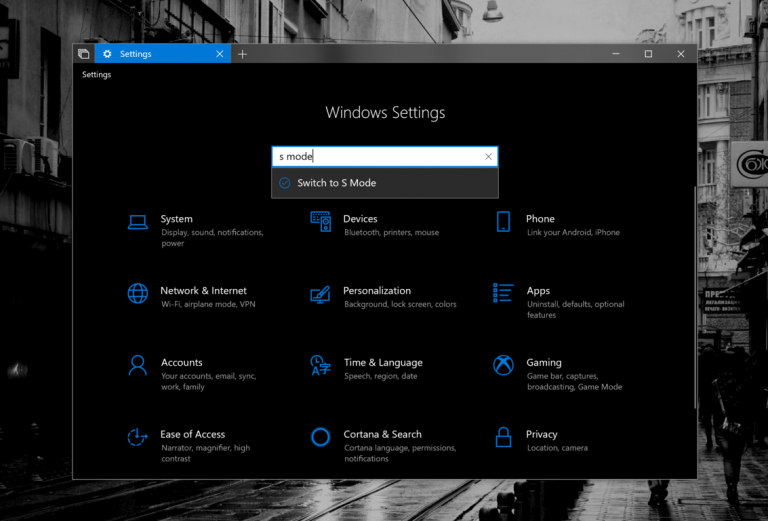Click 'Link your Android, iPhone' text
This screenshot has height=521, width=768.
coord(573,233)
